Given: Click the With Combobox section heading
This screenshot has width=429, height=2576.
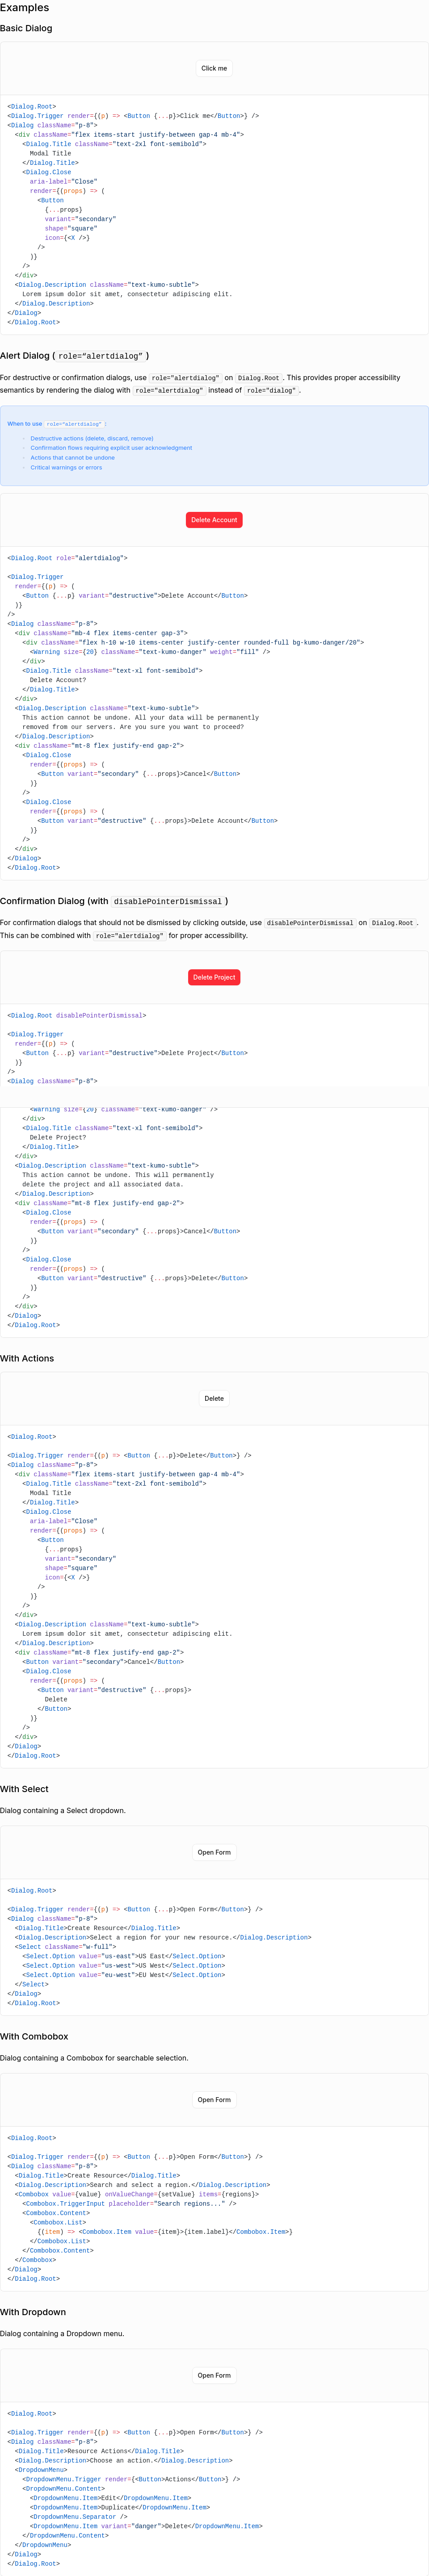Looking at the screenshot, I should [34, 2036].
